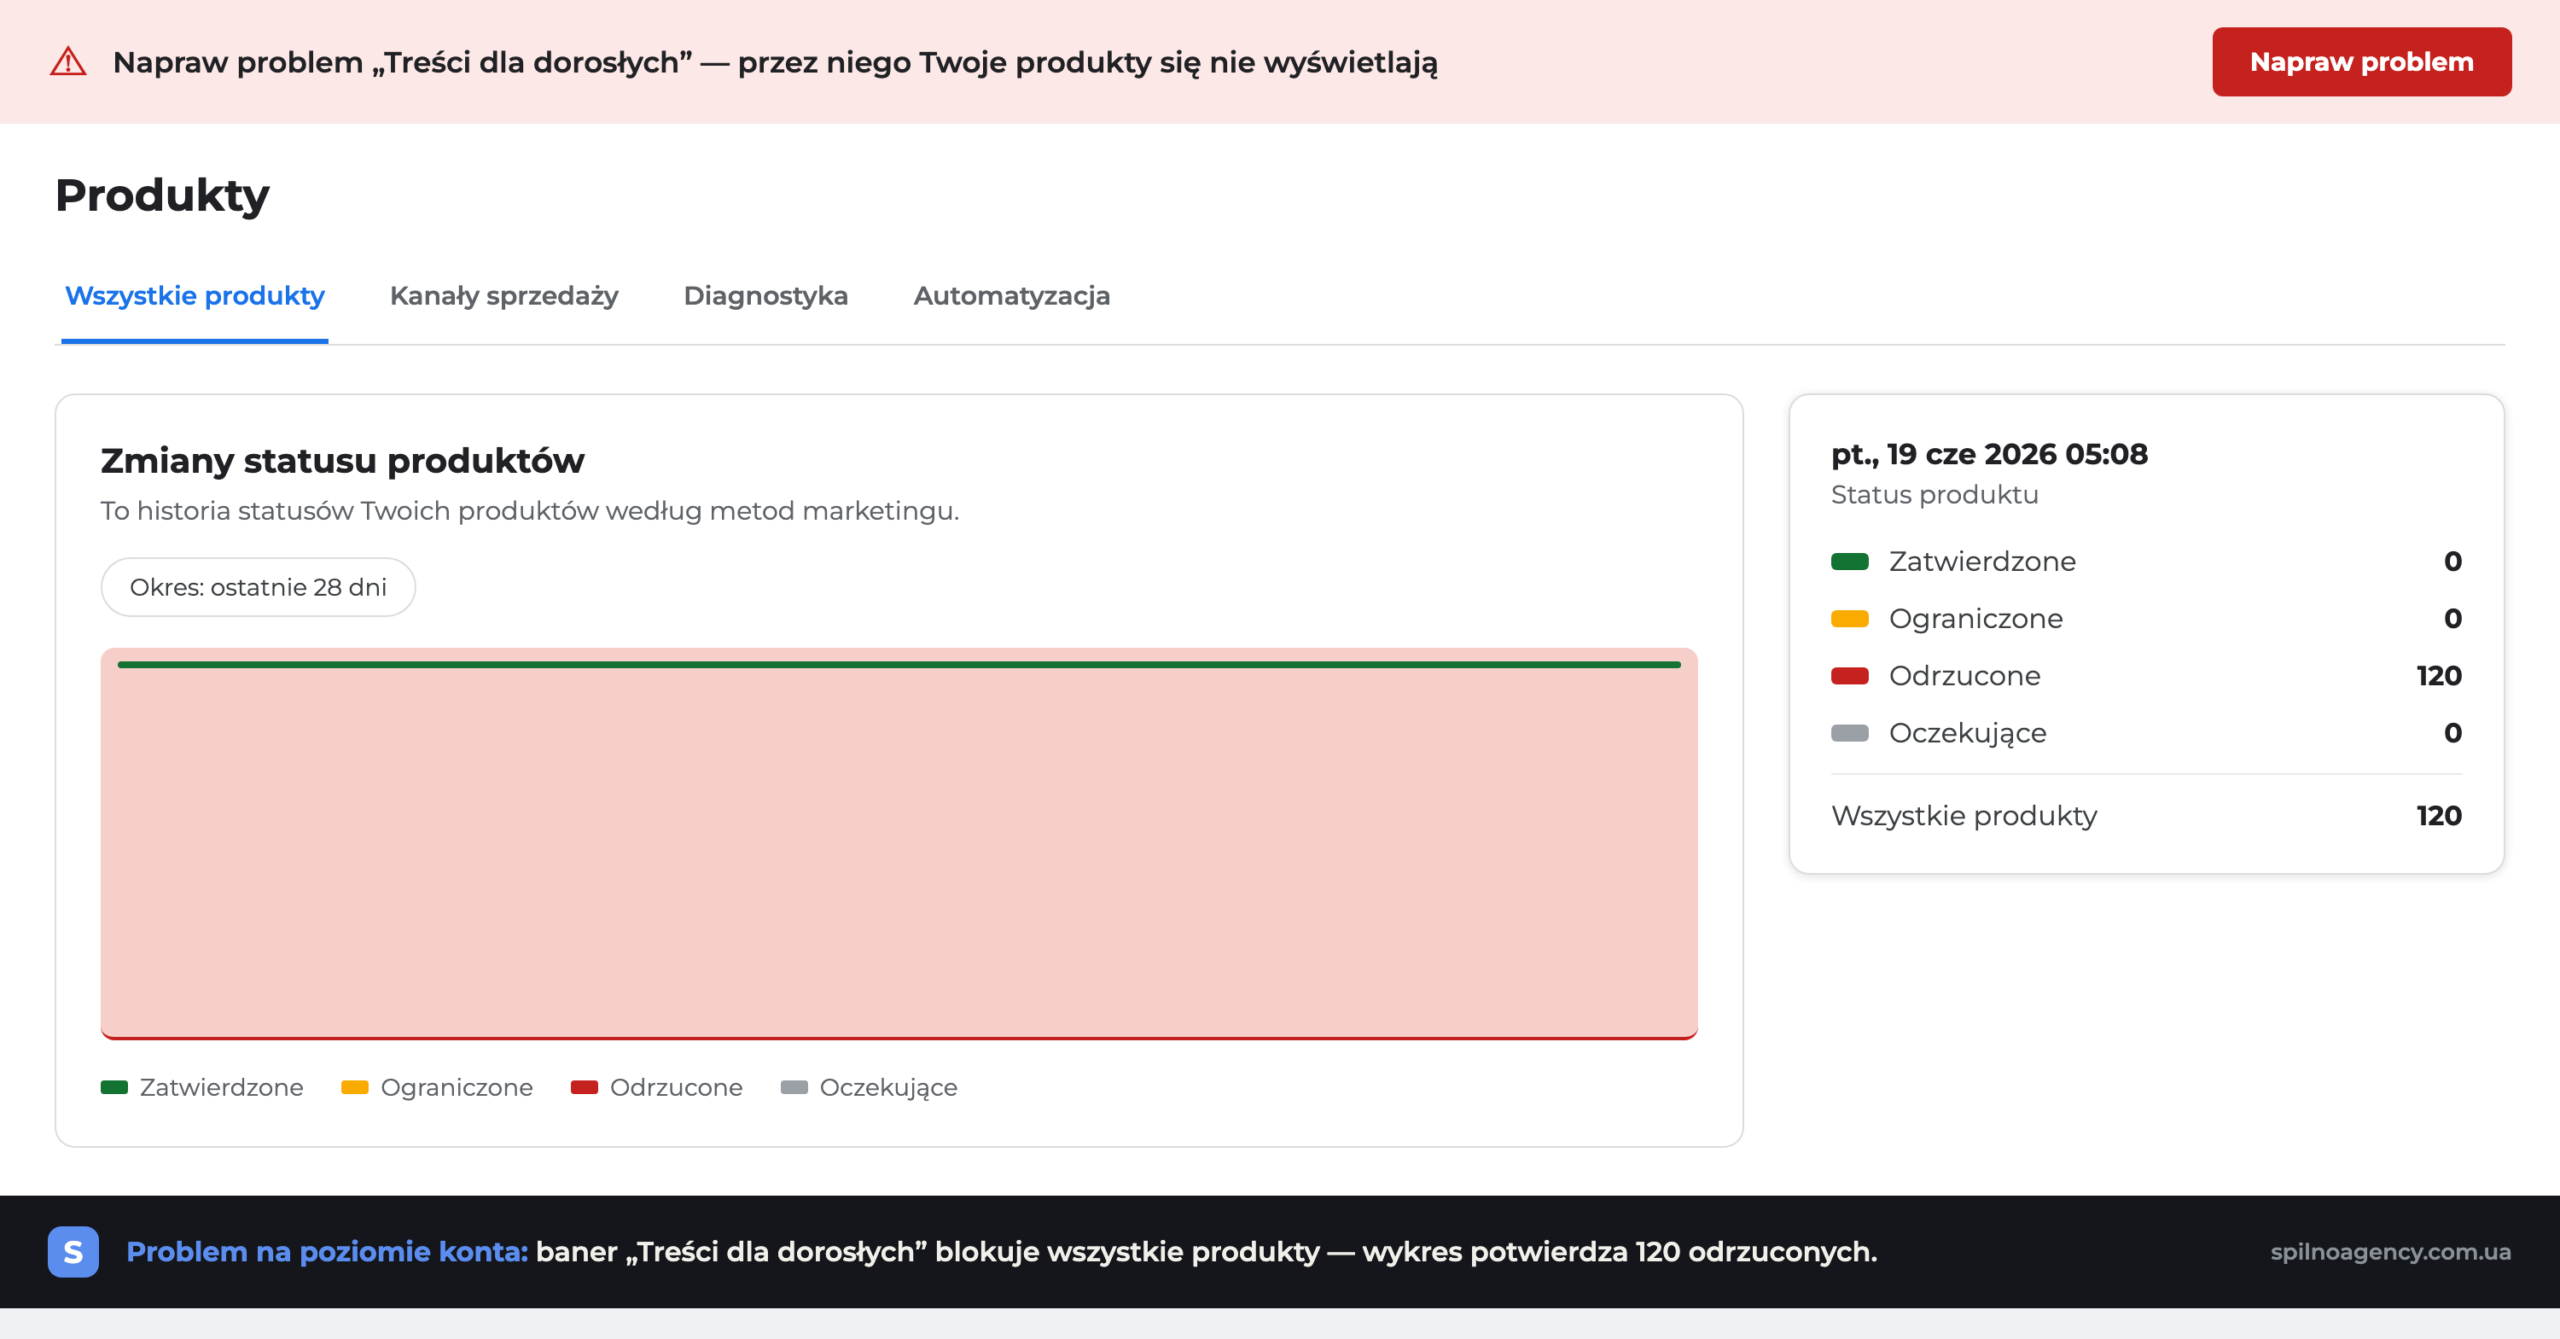This screenshot has width=2560, height=1339.
Task: Click the Zmiany statusu produktów heading
Action: (x=342, y=460)
